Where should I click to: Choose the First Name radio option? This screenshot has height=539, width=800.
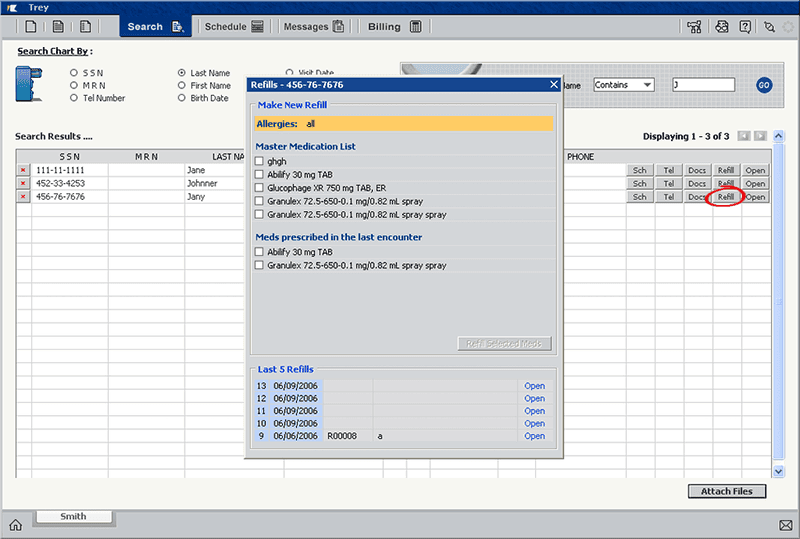point(182,85)
